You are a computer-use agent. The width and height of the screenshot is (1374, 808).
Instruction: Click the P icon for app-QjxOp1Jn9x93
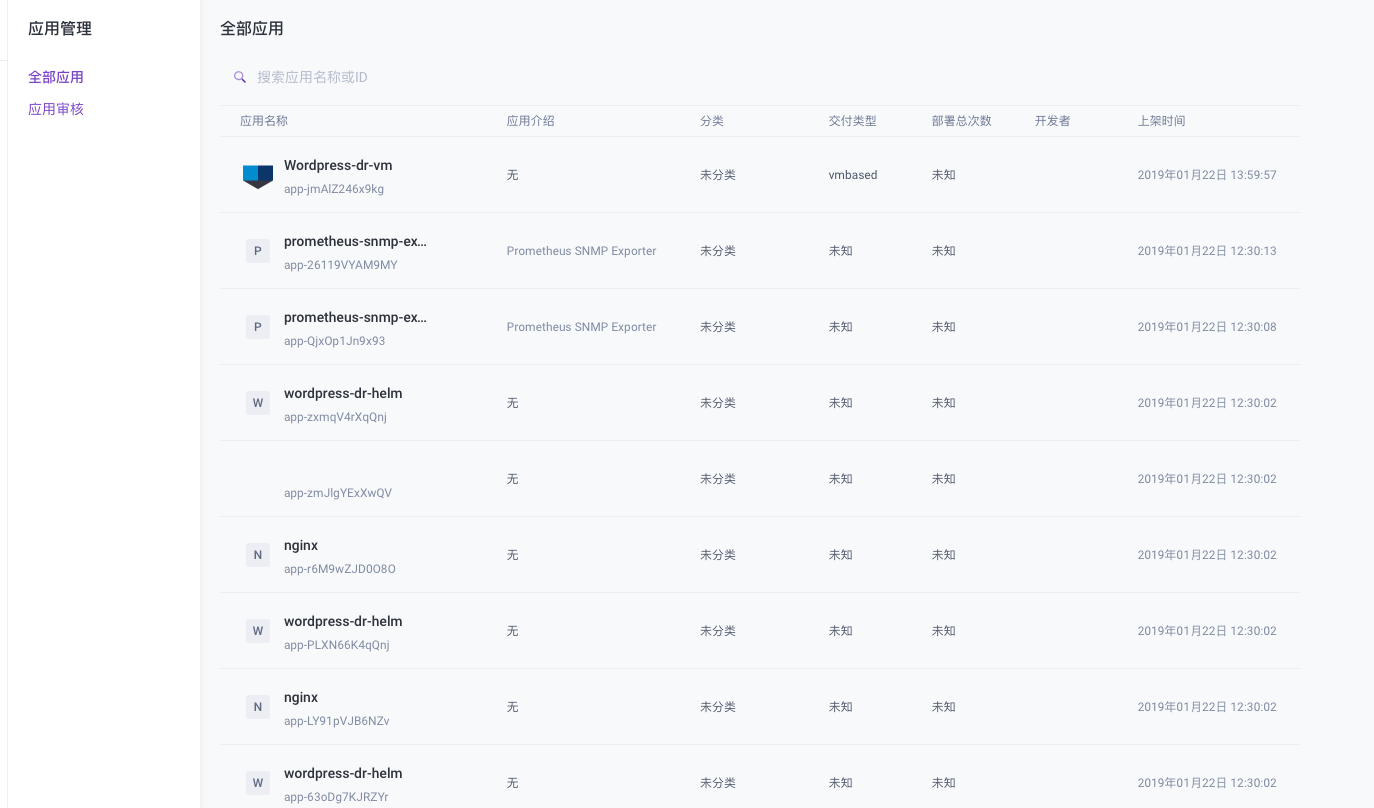coord(258,327)
